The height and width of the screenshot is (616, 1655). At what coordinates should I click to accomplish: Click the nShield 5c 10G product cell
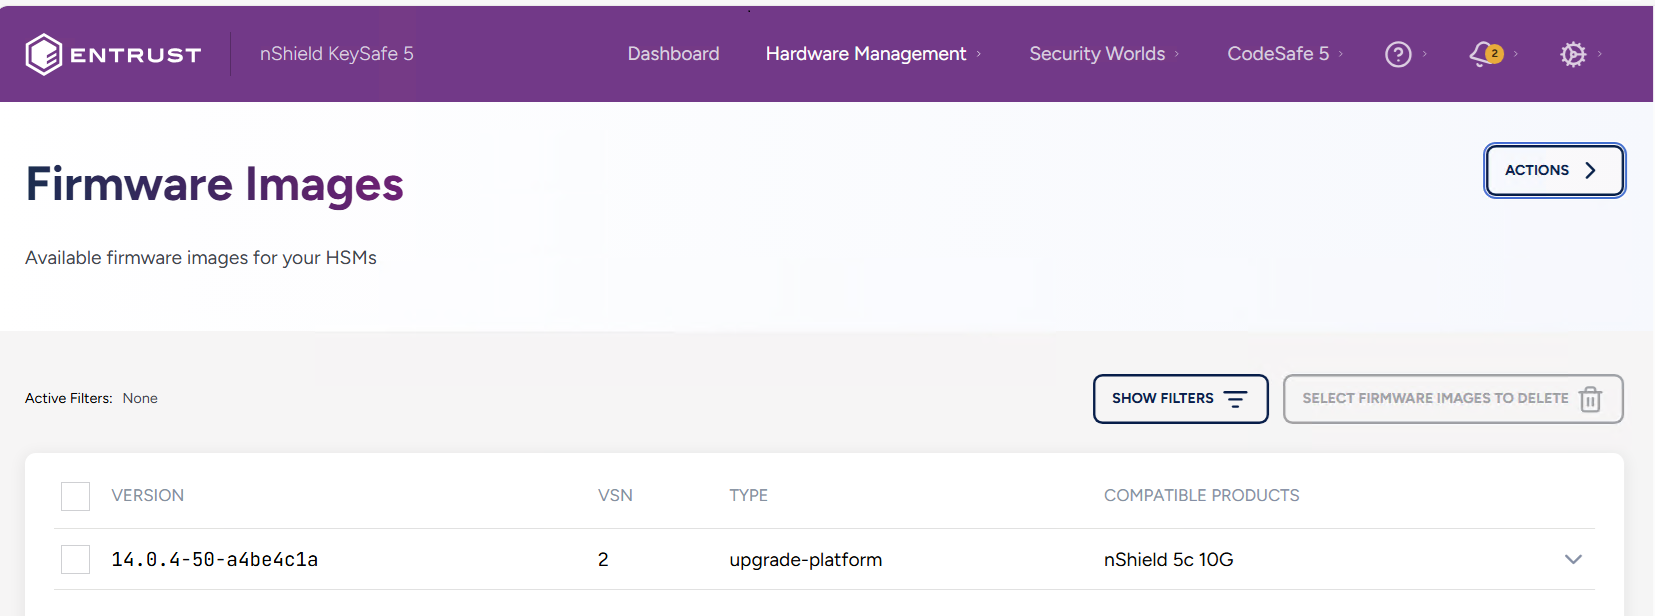(1168, 560)
